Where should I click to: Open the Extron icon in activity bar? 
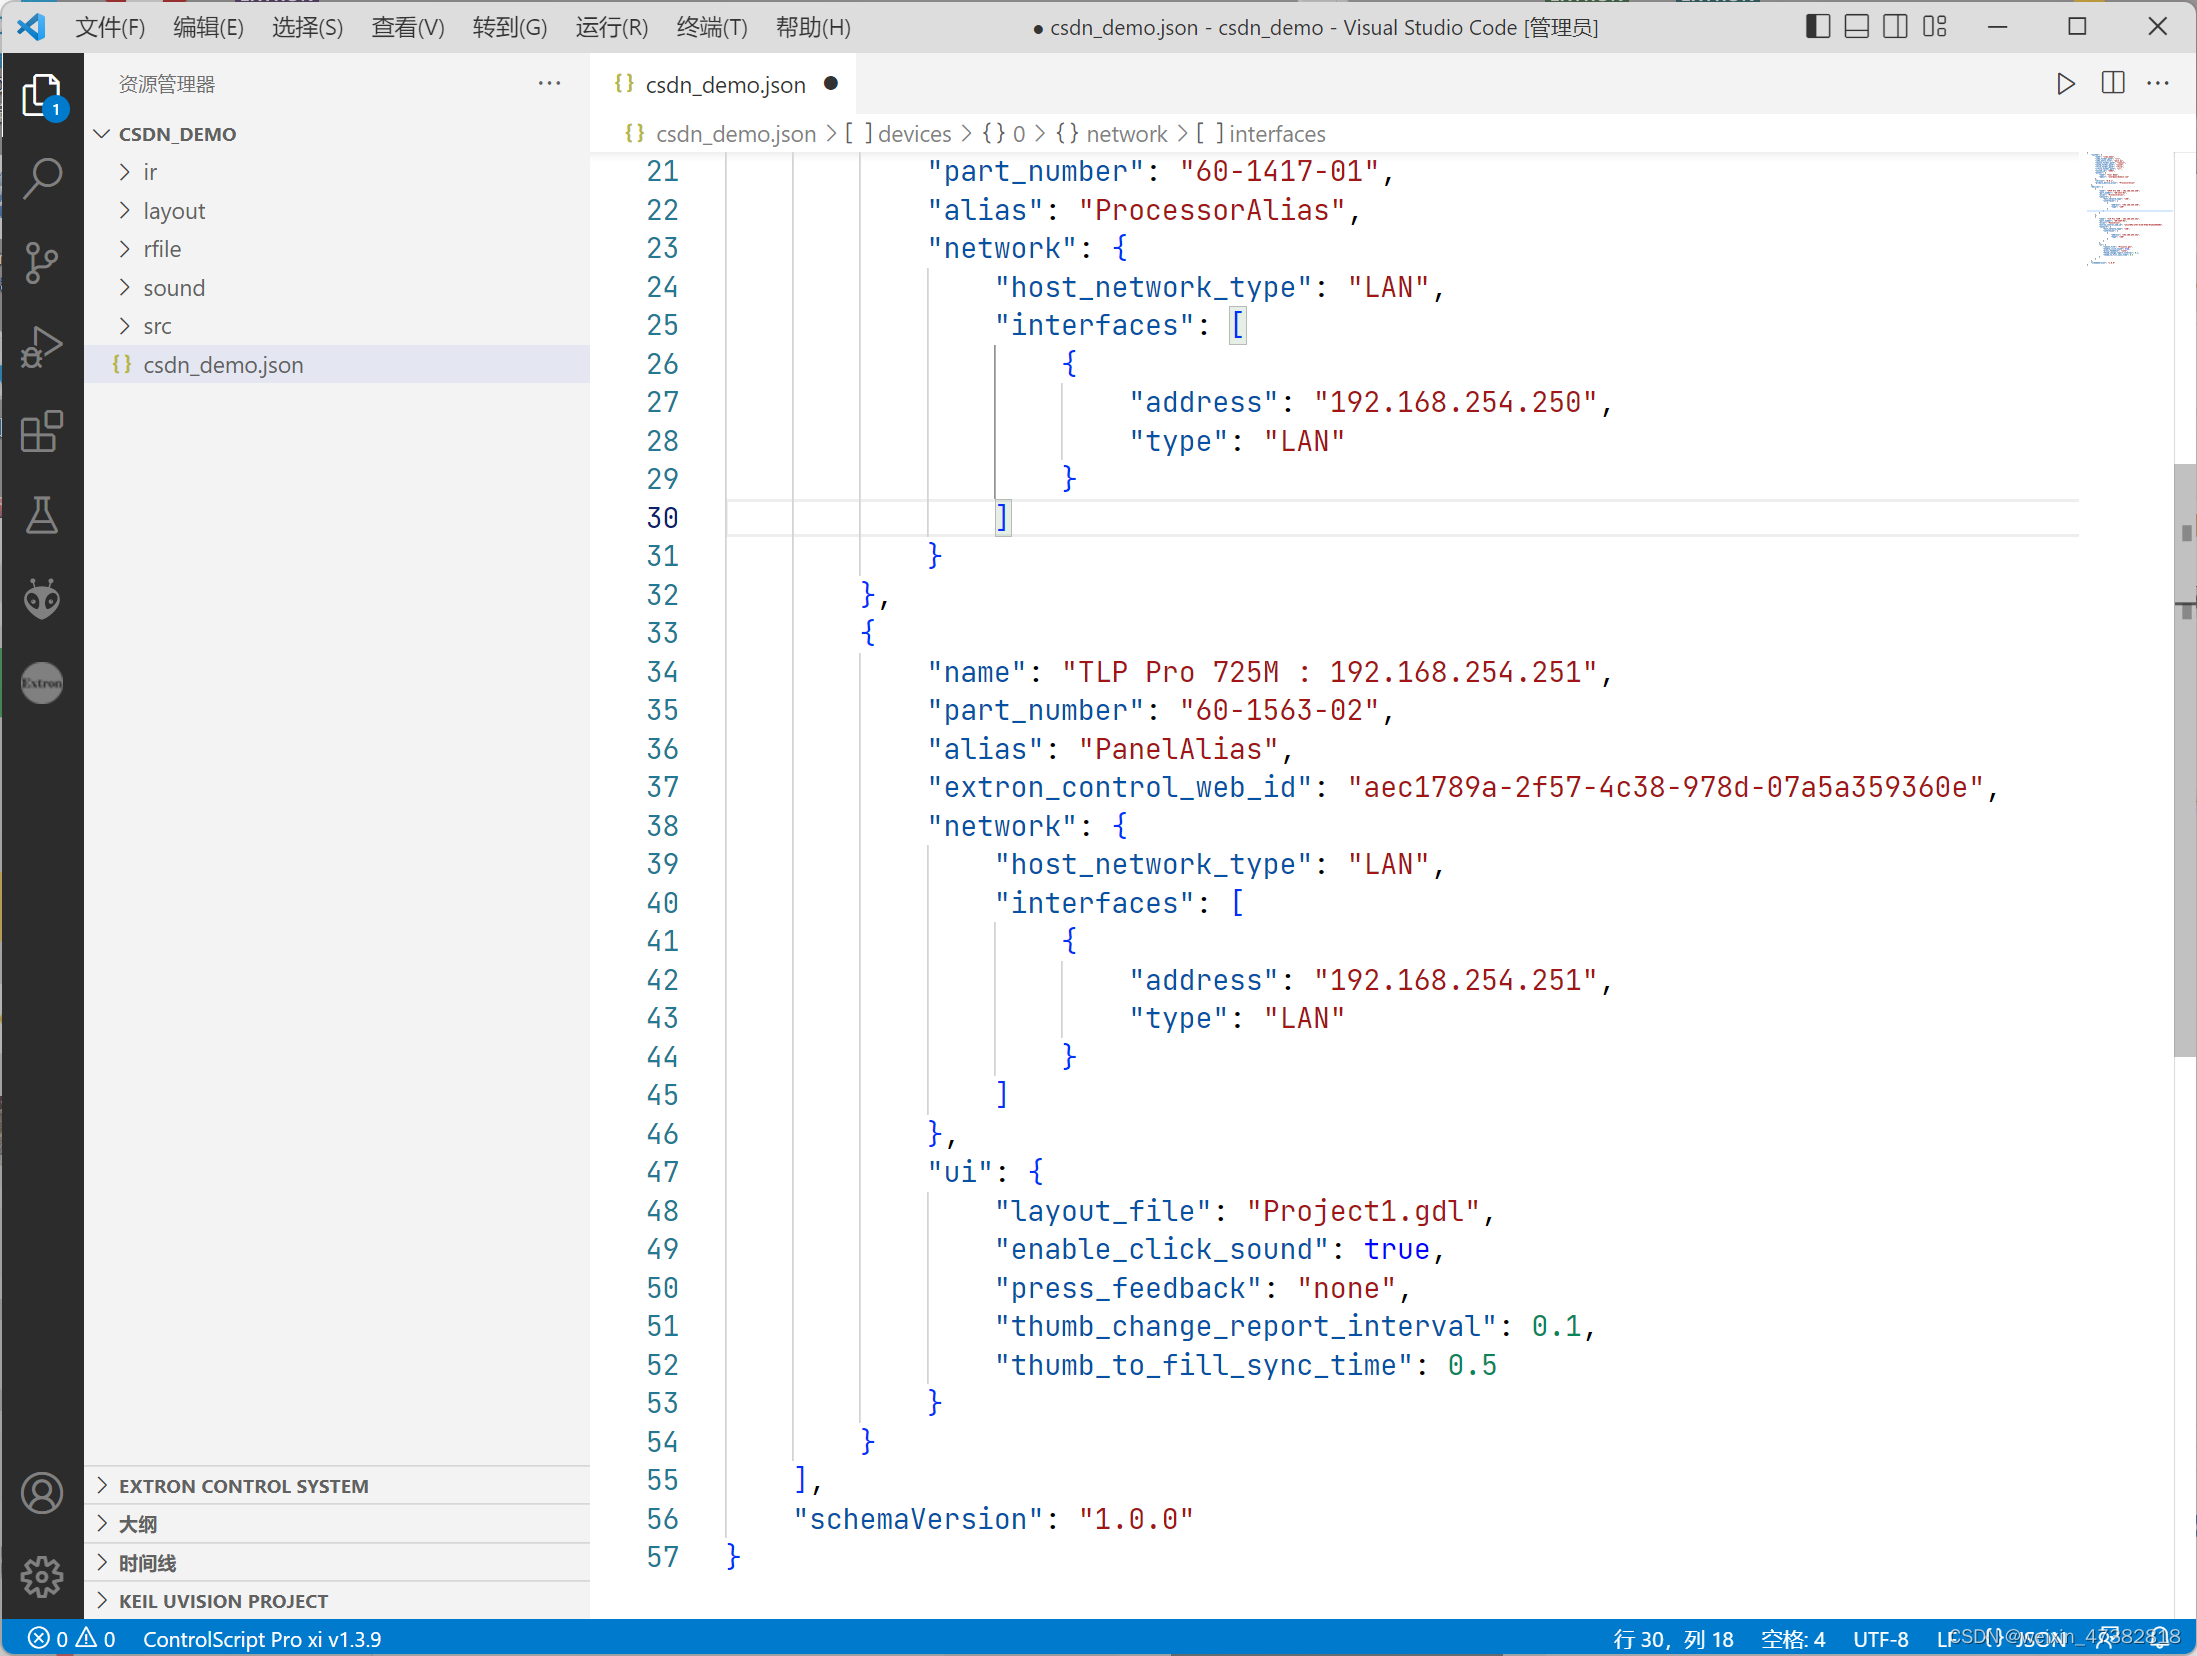tap(42, 683)
